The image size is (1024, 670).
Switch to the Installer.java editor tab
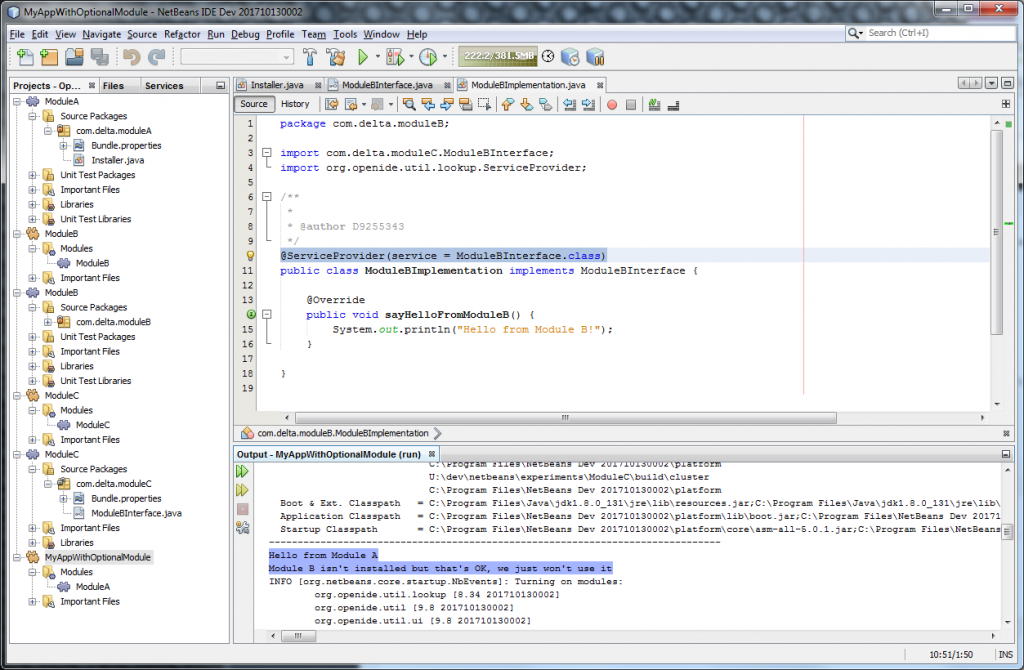point(278,85)
